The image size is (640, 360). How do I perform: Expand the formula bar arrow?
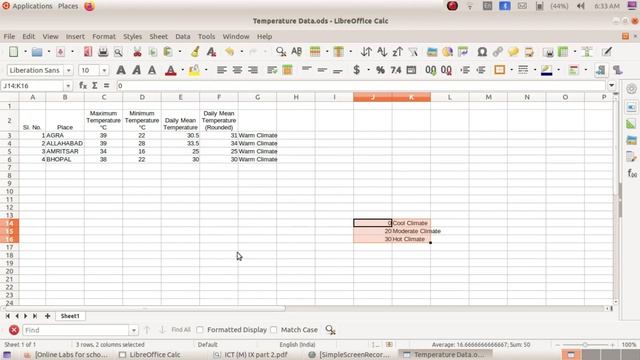(611, 86)
